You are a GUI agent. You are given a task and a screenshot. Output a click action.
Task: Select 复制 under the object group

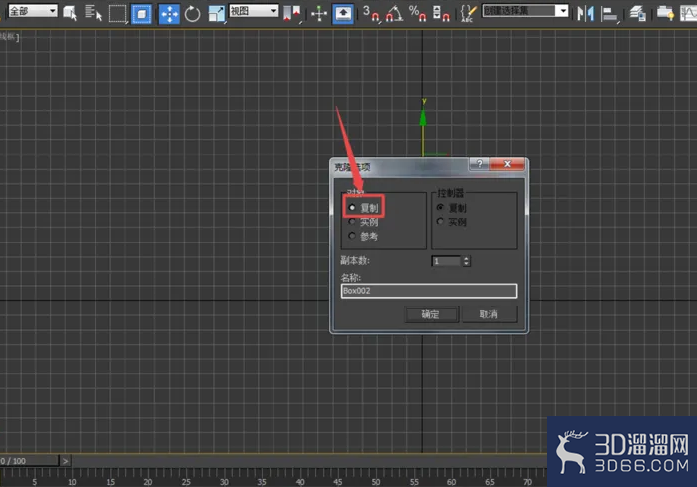352,208
